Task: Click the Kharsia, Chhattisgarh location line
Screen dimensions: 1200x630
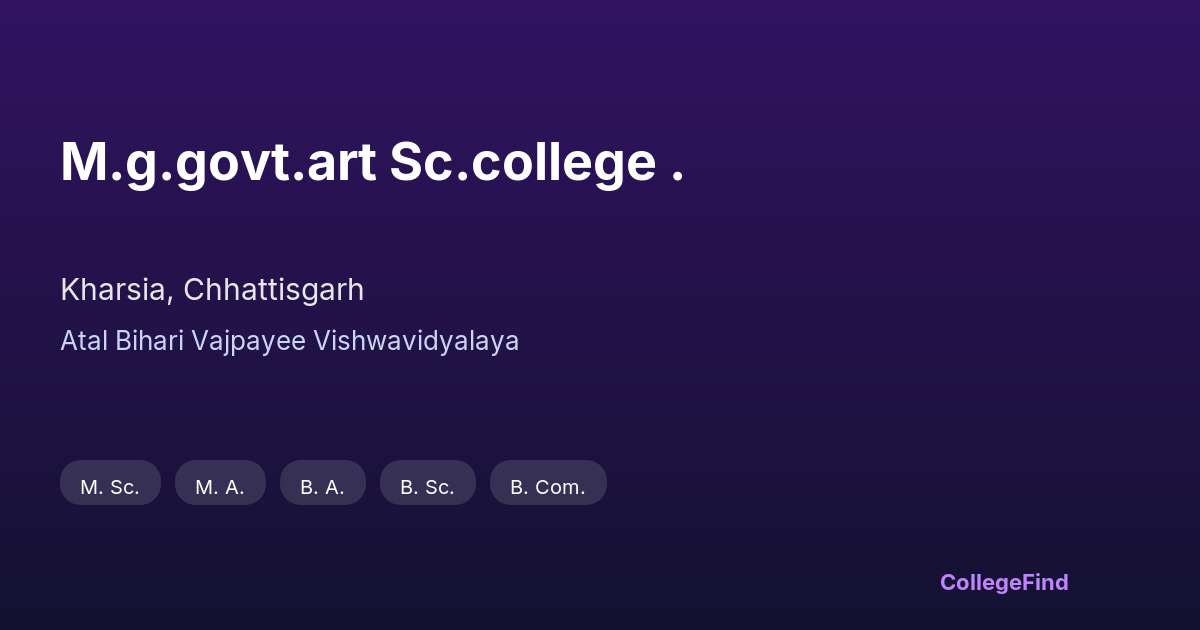Action: tap(212, 290)
